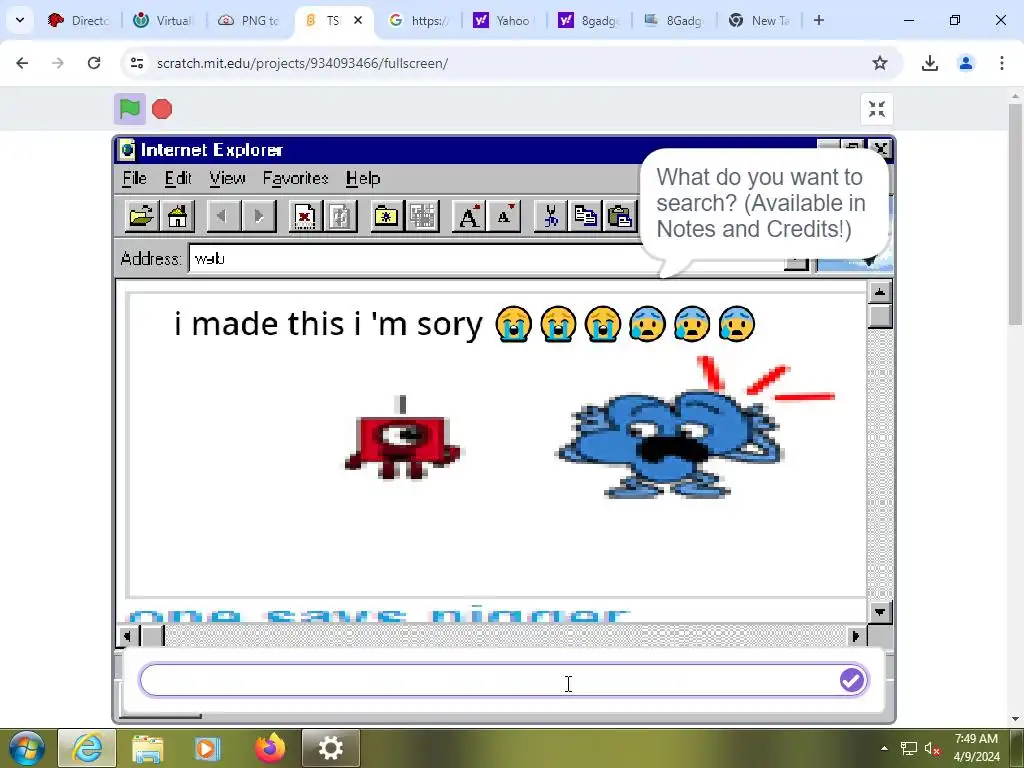Switch to the PNG to browser tab

[x=248, y=20]
